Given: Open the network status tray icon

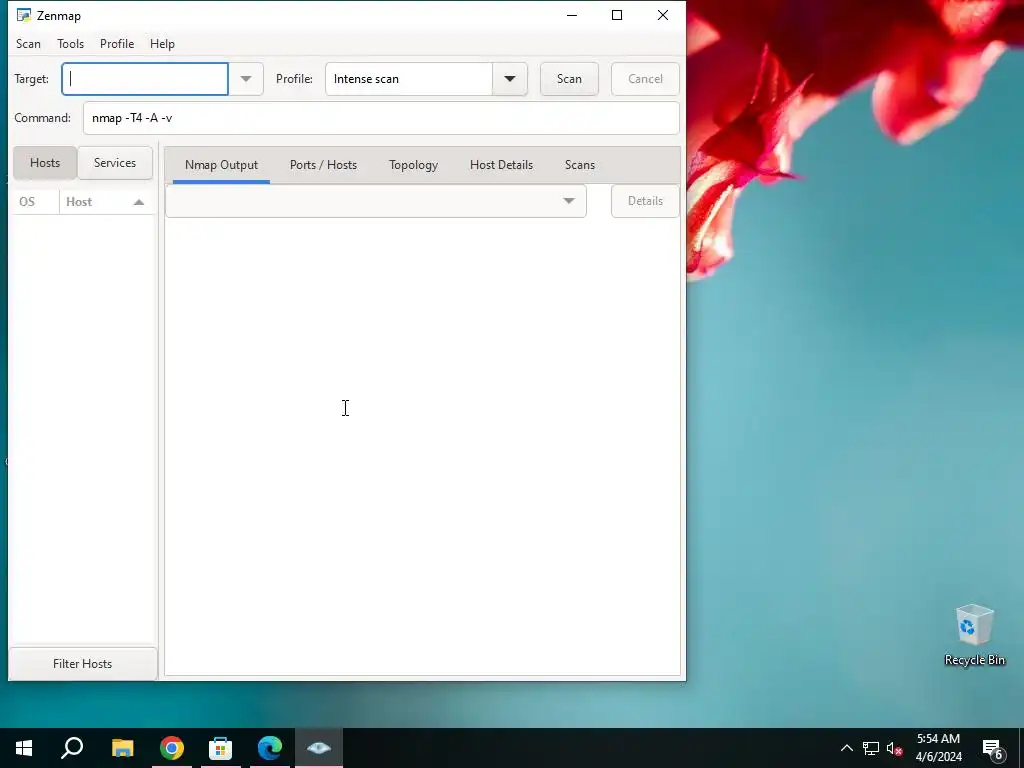Looking at the screenshot, I should point(871,748).
